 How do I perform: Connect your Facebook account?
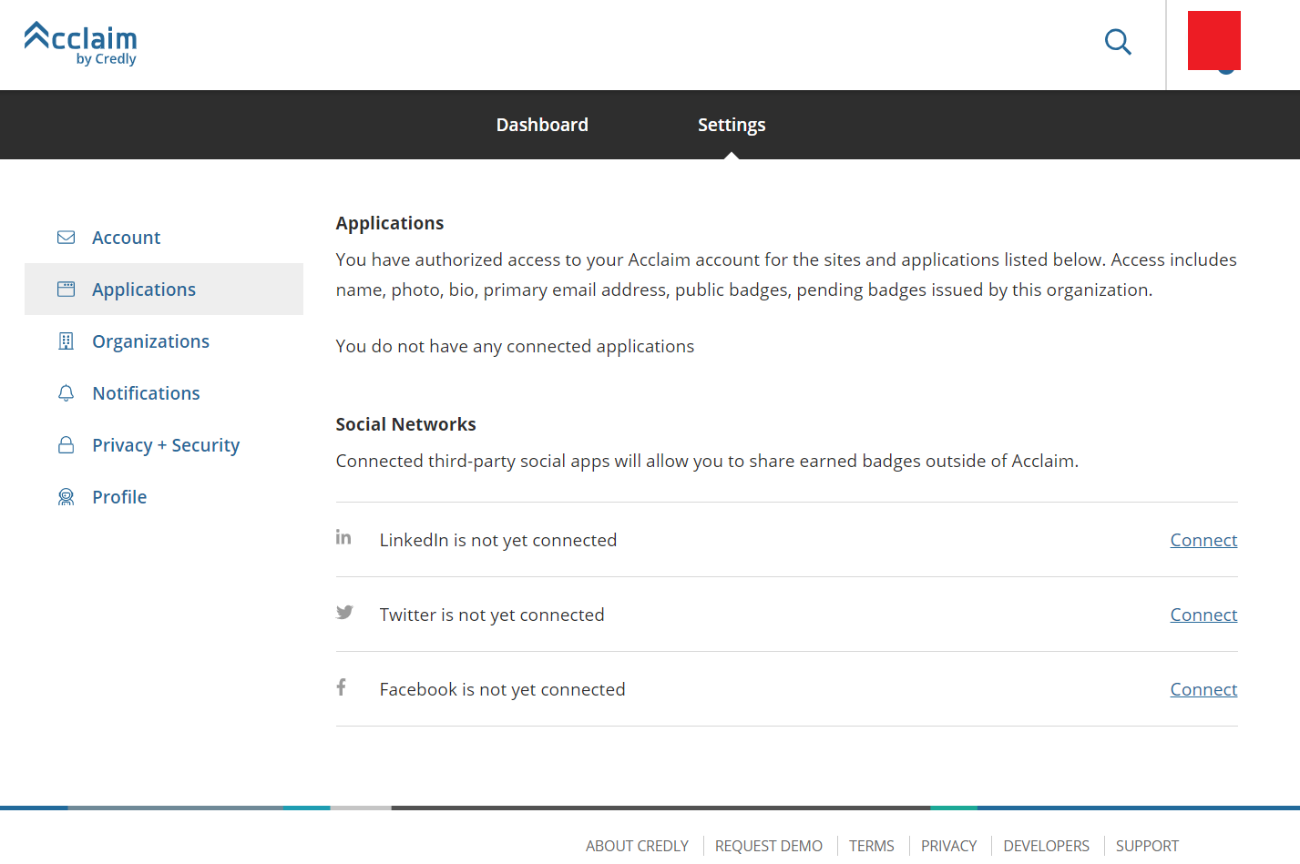1203,690
